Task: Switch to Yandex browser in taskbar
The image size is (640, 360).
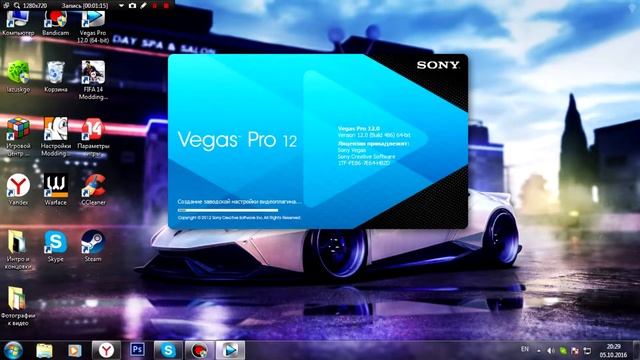Action: point(106,350)
